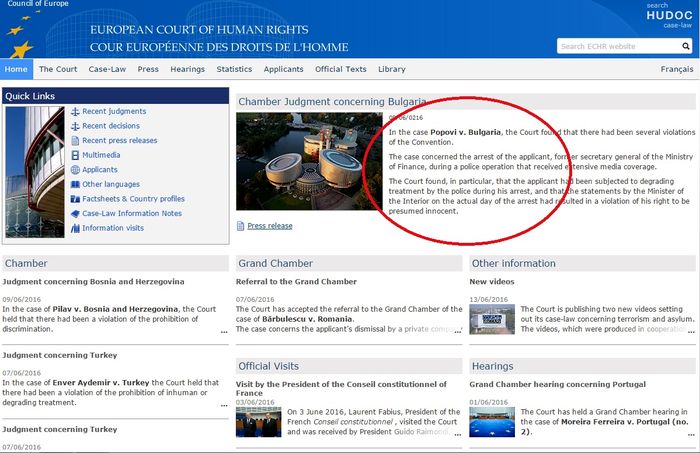Expand the Official Visits item ellipsis
Viewport: 700px width, 453px height.
[458, 434]
